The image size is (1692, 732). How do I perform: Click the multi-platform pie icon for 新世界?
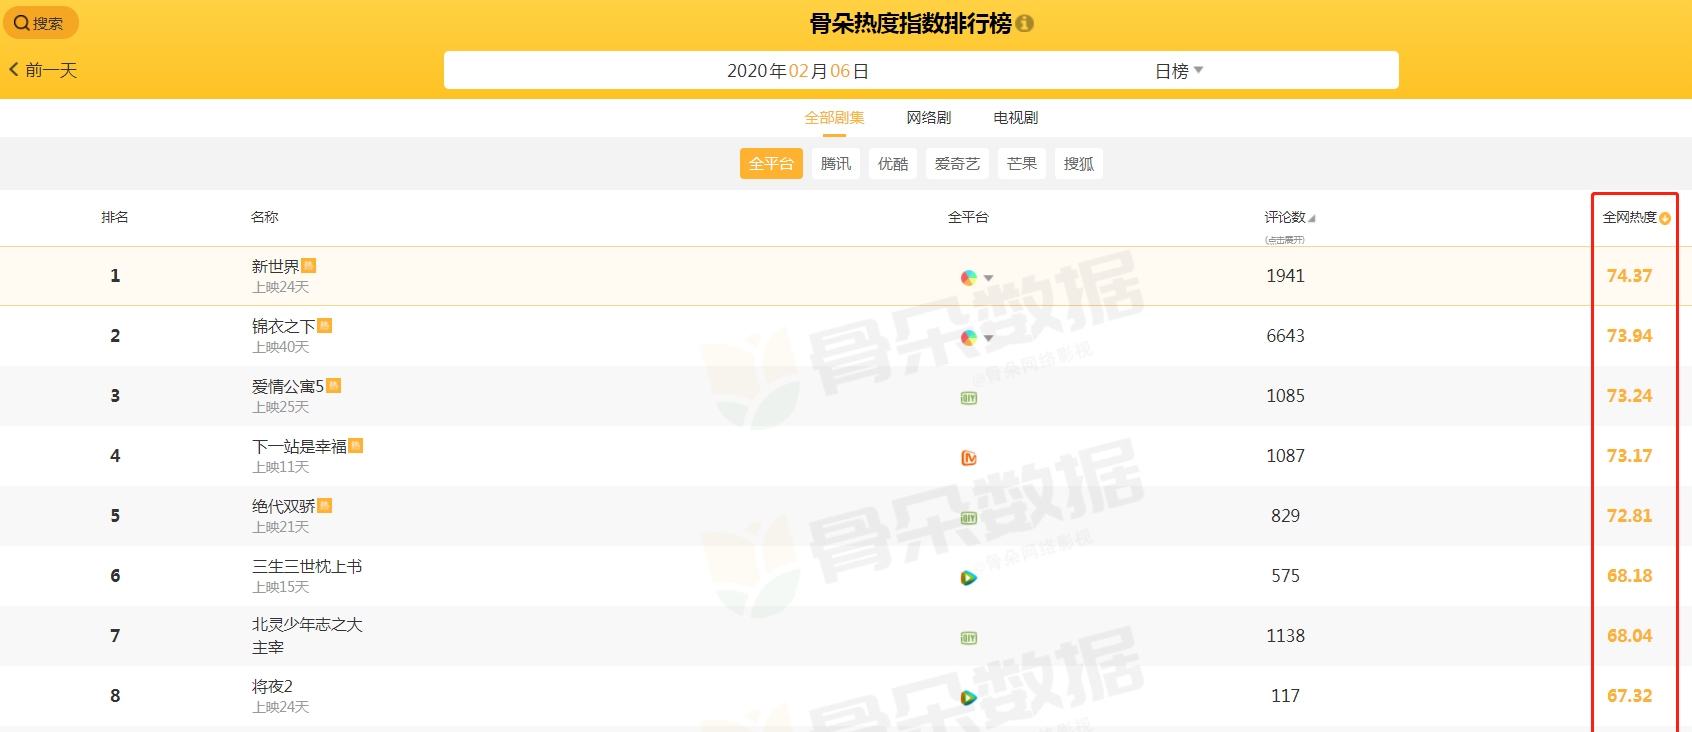[x=968, y=278]
